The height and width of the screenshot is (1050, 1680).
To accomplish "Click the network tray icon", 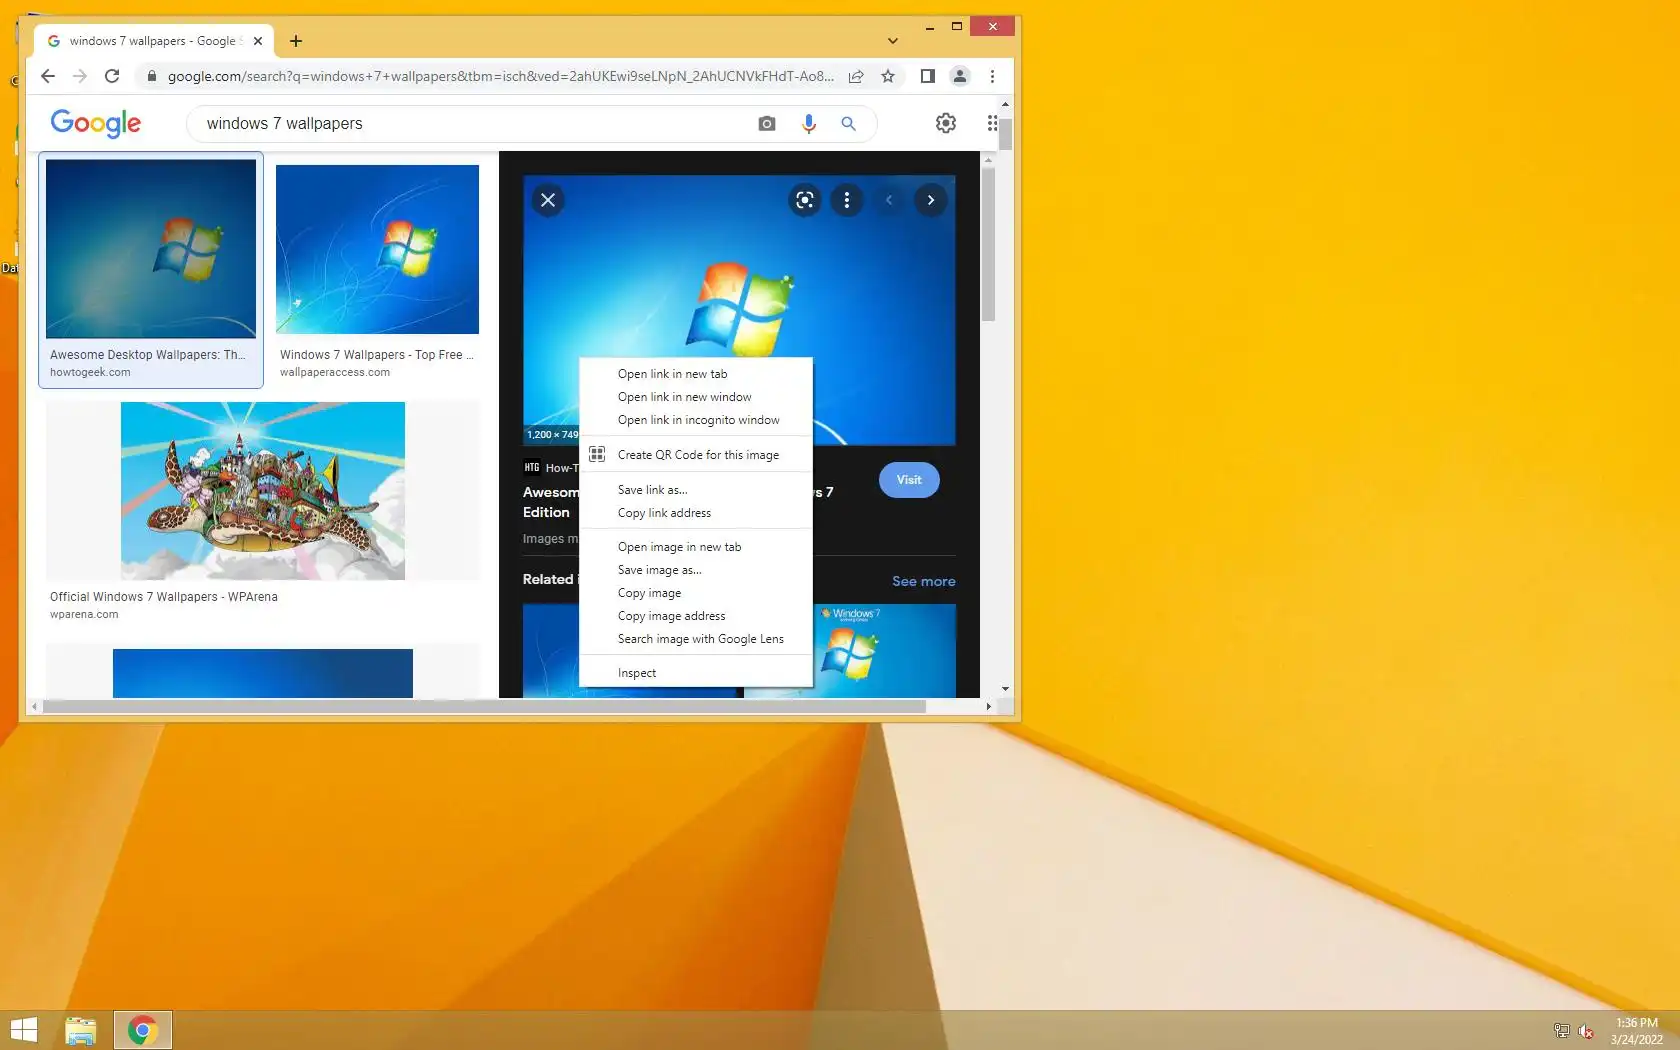I will pyautogui.click(x=1561, y=1031).
